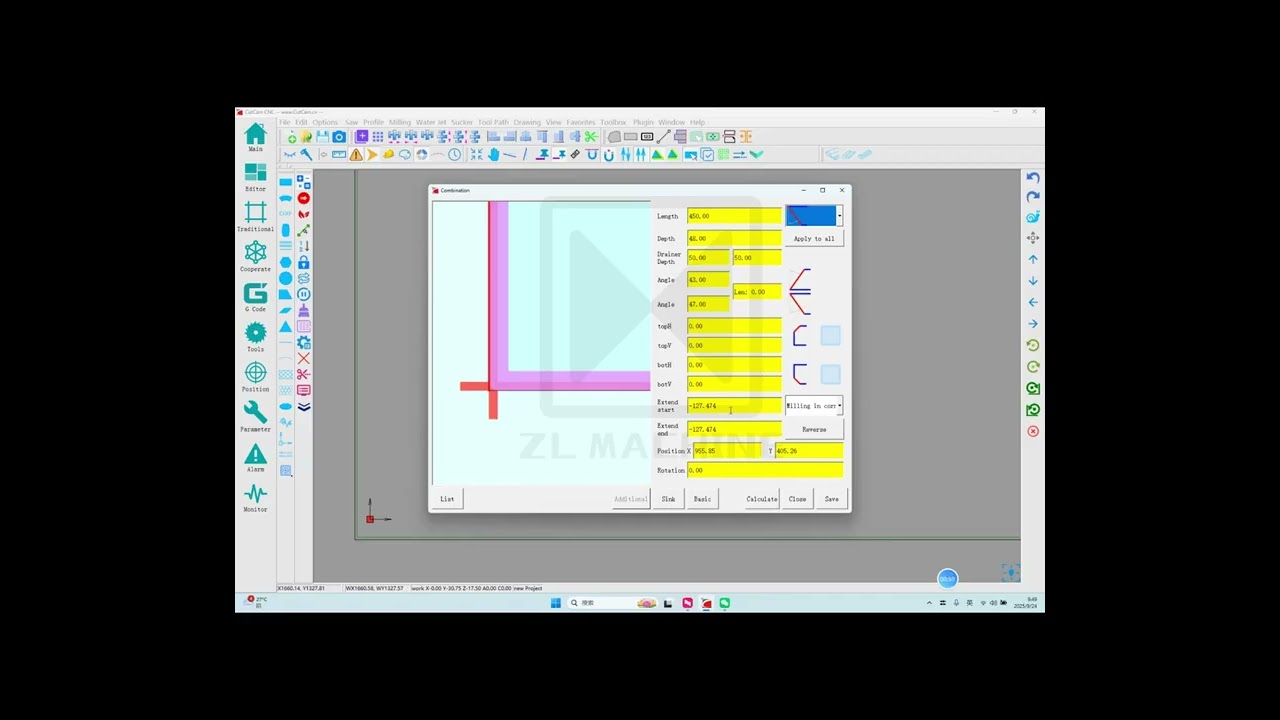Click the red X delete icon in strip

[x=304, y=358]
